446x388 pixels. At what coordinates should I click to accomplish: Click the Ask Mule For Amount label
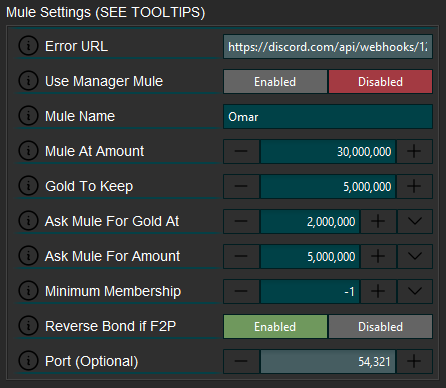[113, 256]
